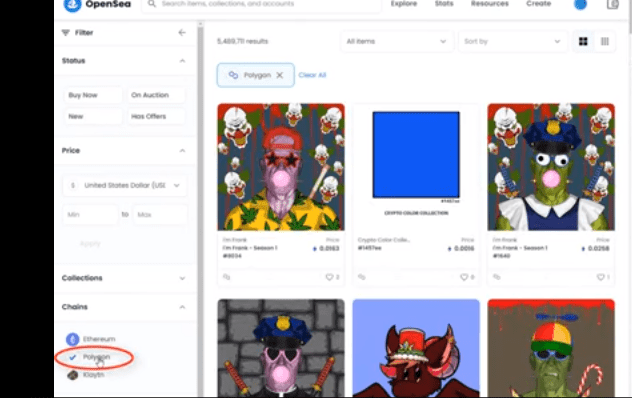The image size is (632, 398).
Task: Open the Explore menu
Action: 404,4
